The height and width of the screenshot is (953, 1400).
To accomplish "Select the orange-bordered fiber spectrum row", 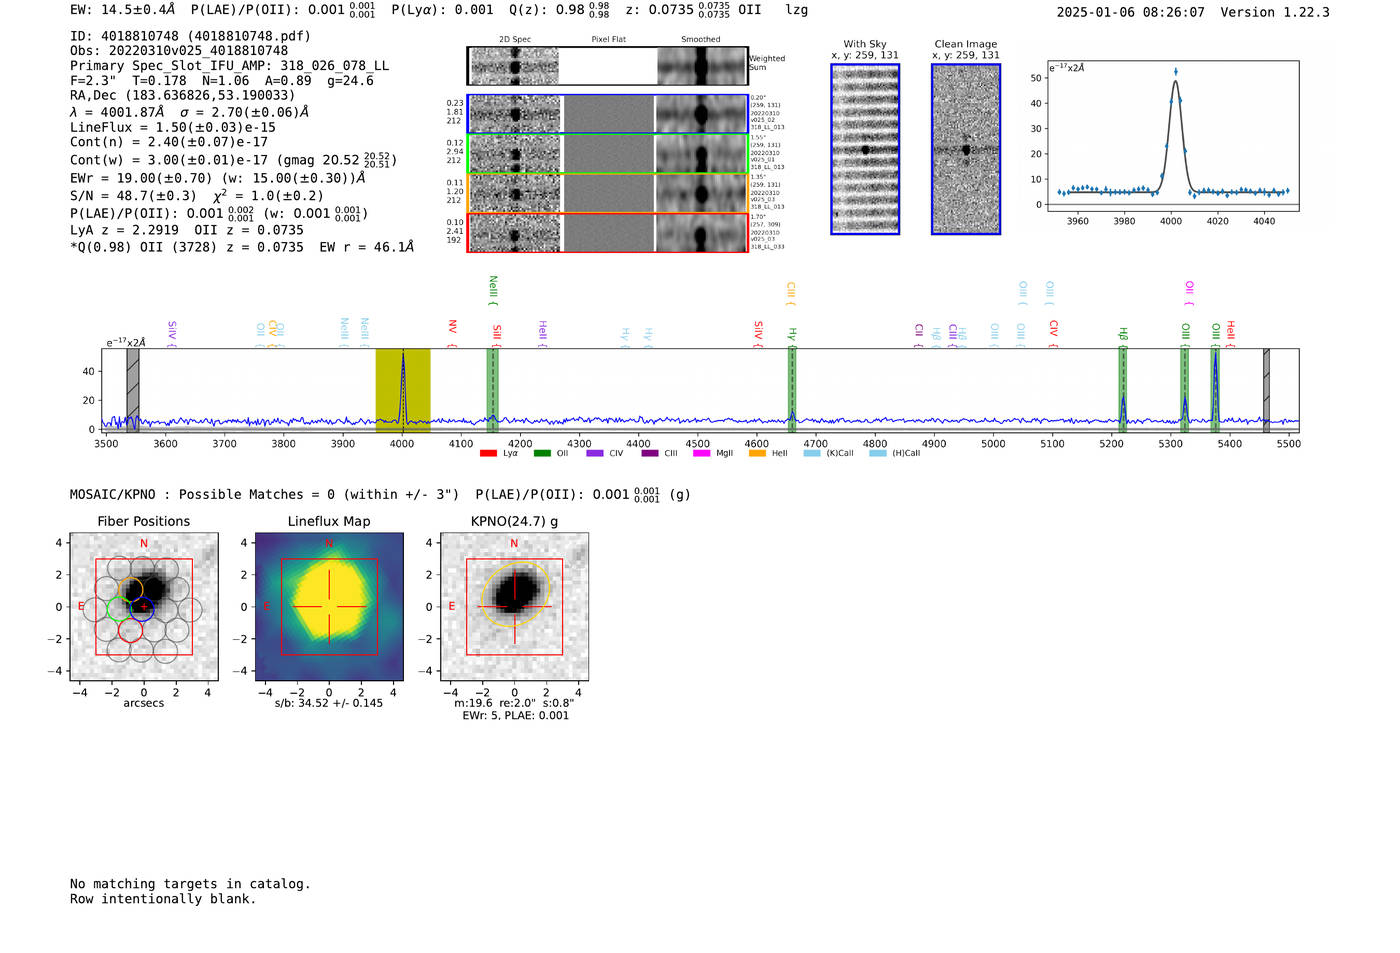I will [608, 193].
